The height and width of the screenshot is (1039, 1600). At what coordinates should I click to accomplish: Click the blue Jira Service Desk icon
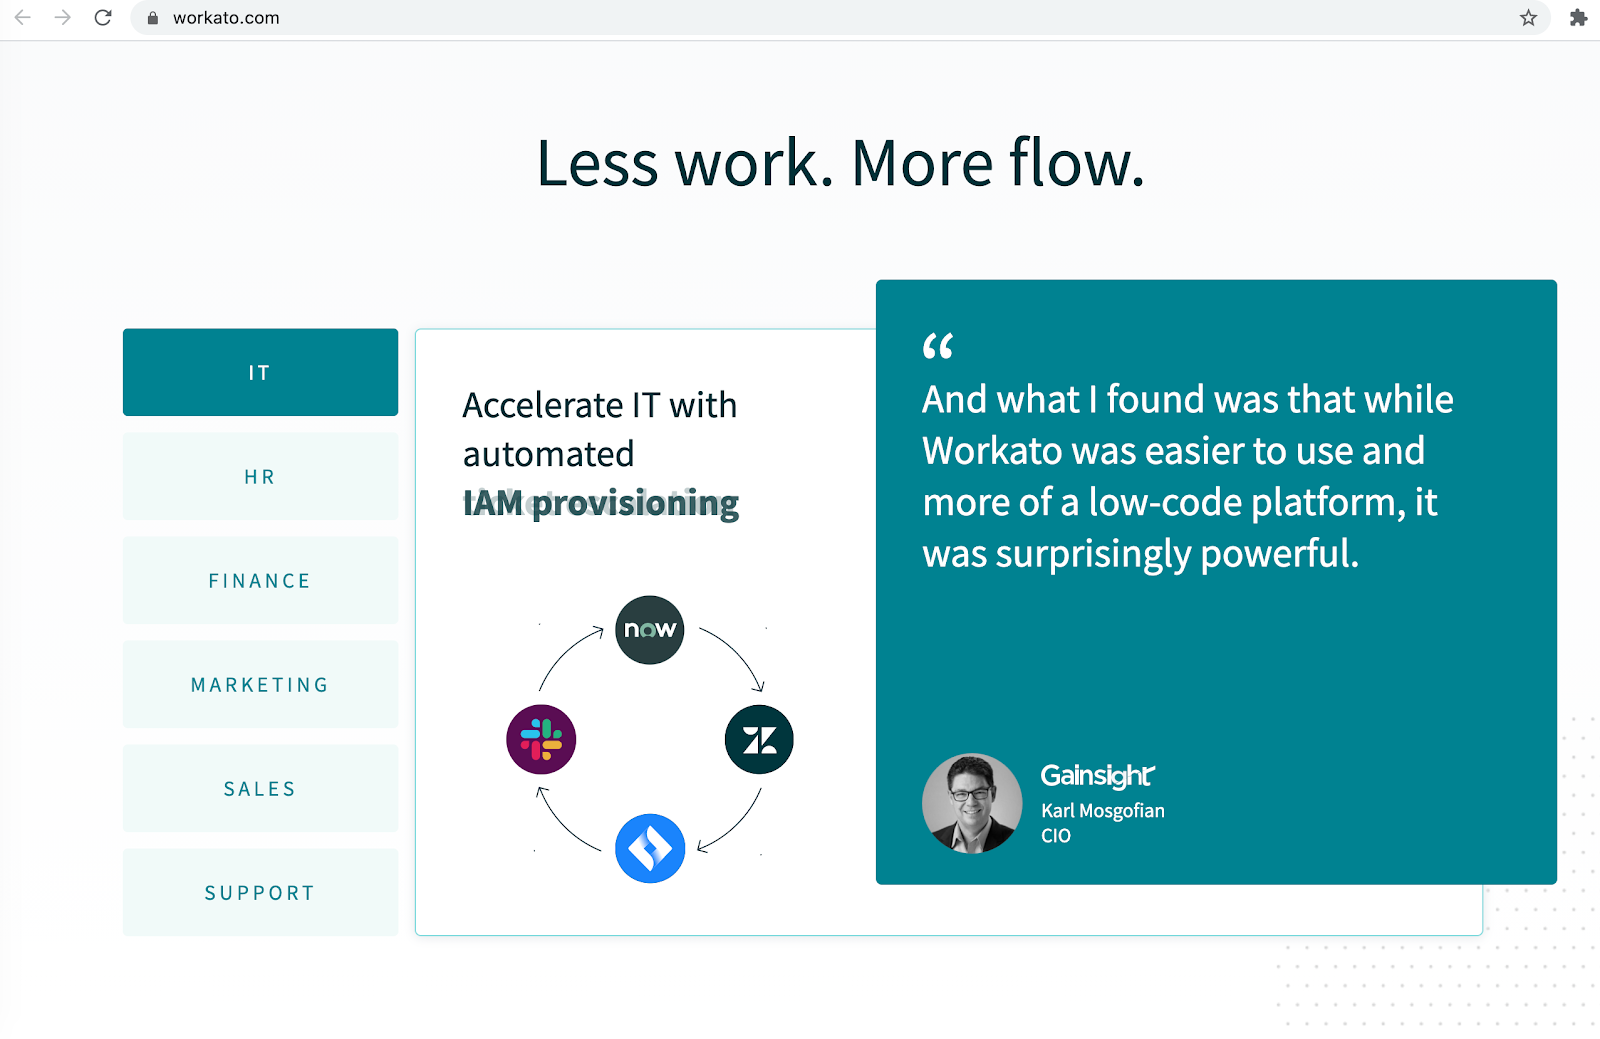650,849
